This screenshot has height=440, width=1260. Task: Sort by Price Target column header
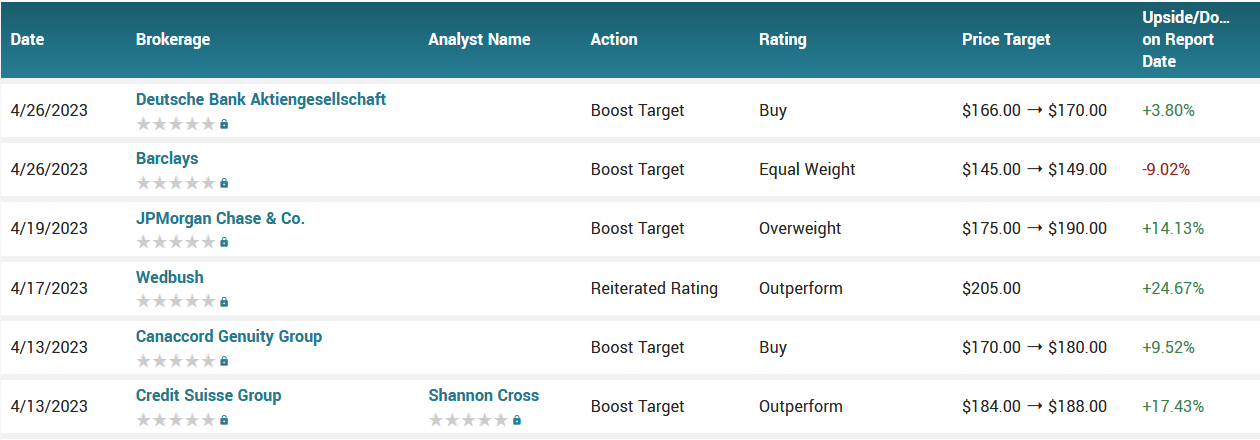pos(1006,40)
